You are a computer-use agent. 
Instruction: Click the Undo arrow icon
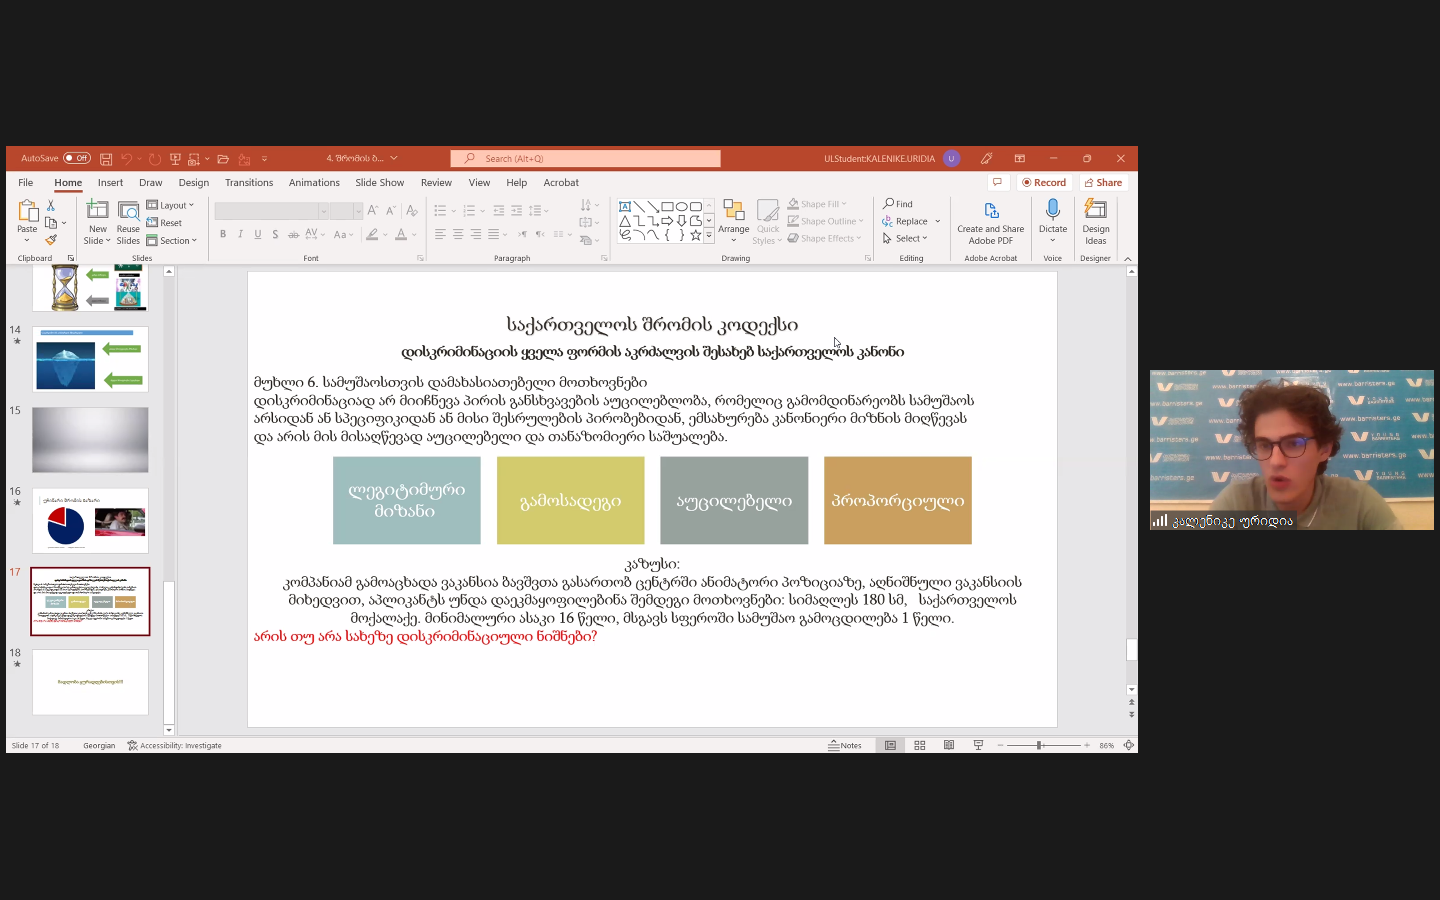point(127,159)
